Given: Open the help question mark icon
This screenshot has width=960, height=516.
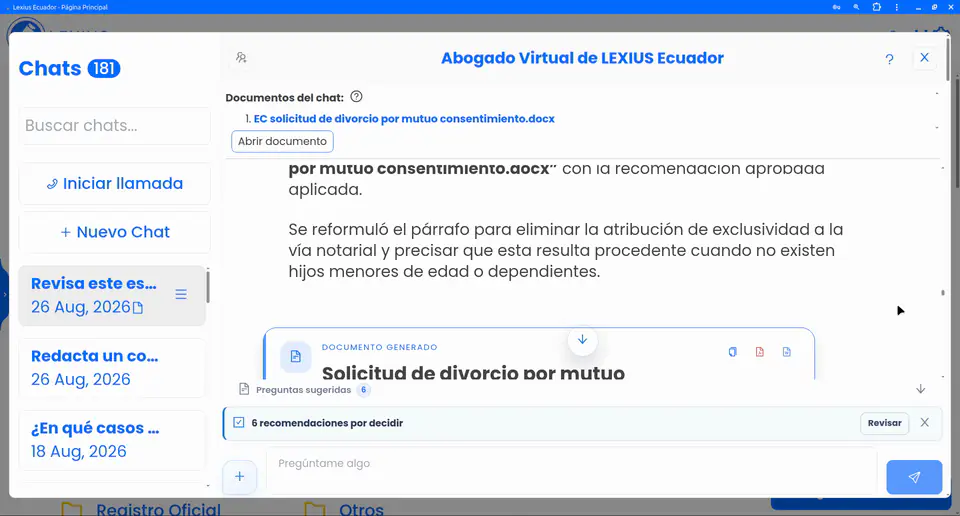Looking at the screenshot, I should coord(889,59).
